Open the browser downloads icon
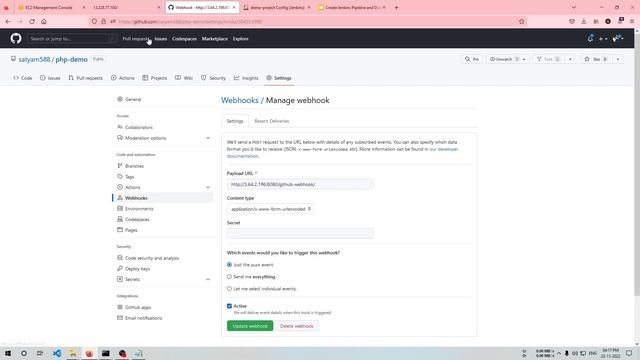 point(584,22)
